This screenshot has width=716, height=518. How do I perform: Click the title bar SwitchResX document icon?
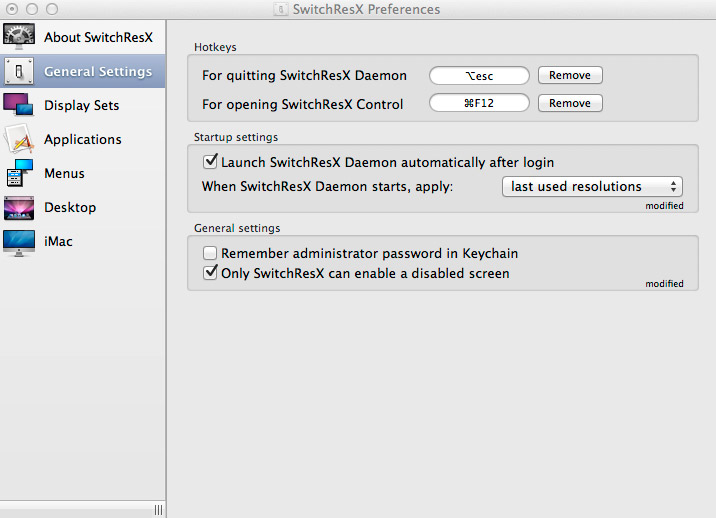point(281,9)
